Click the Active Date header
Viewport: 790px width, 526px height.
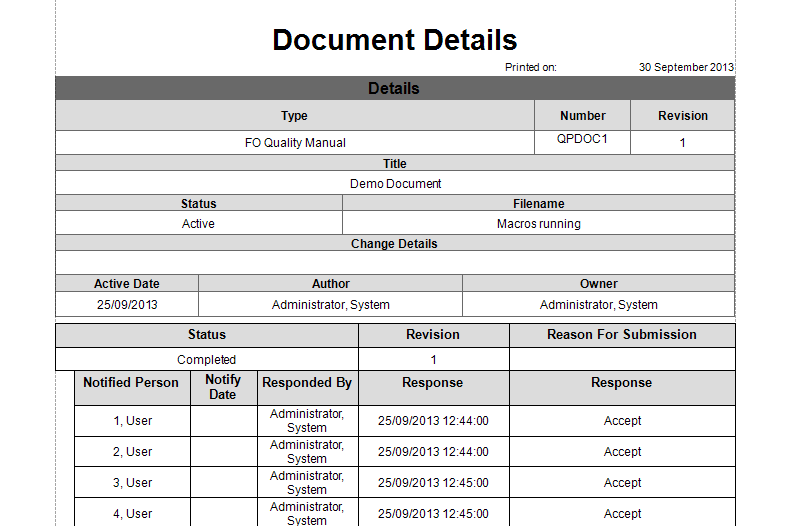tap(127, 284)
